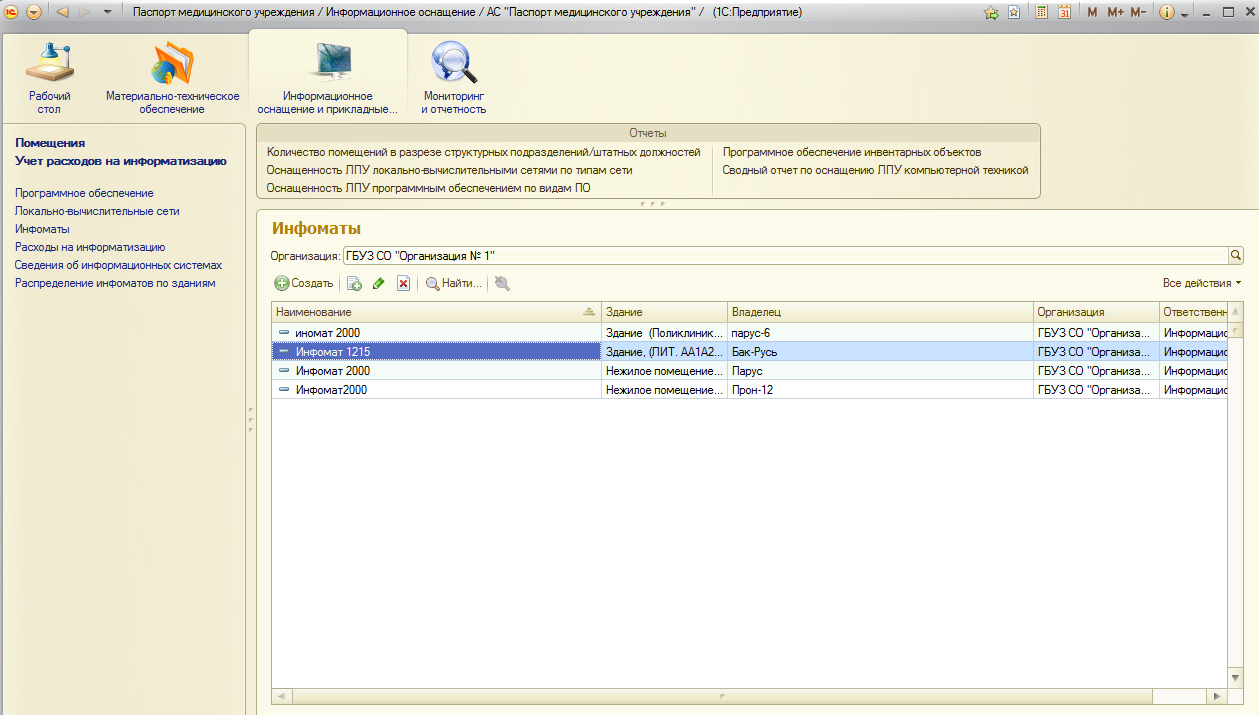
Task: Open the Все действия dropdown
Action: [1202, 283]
